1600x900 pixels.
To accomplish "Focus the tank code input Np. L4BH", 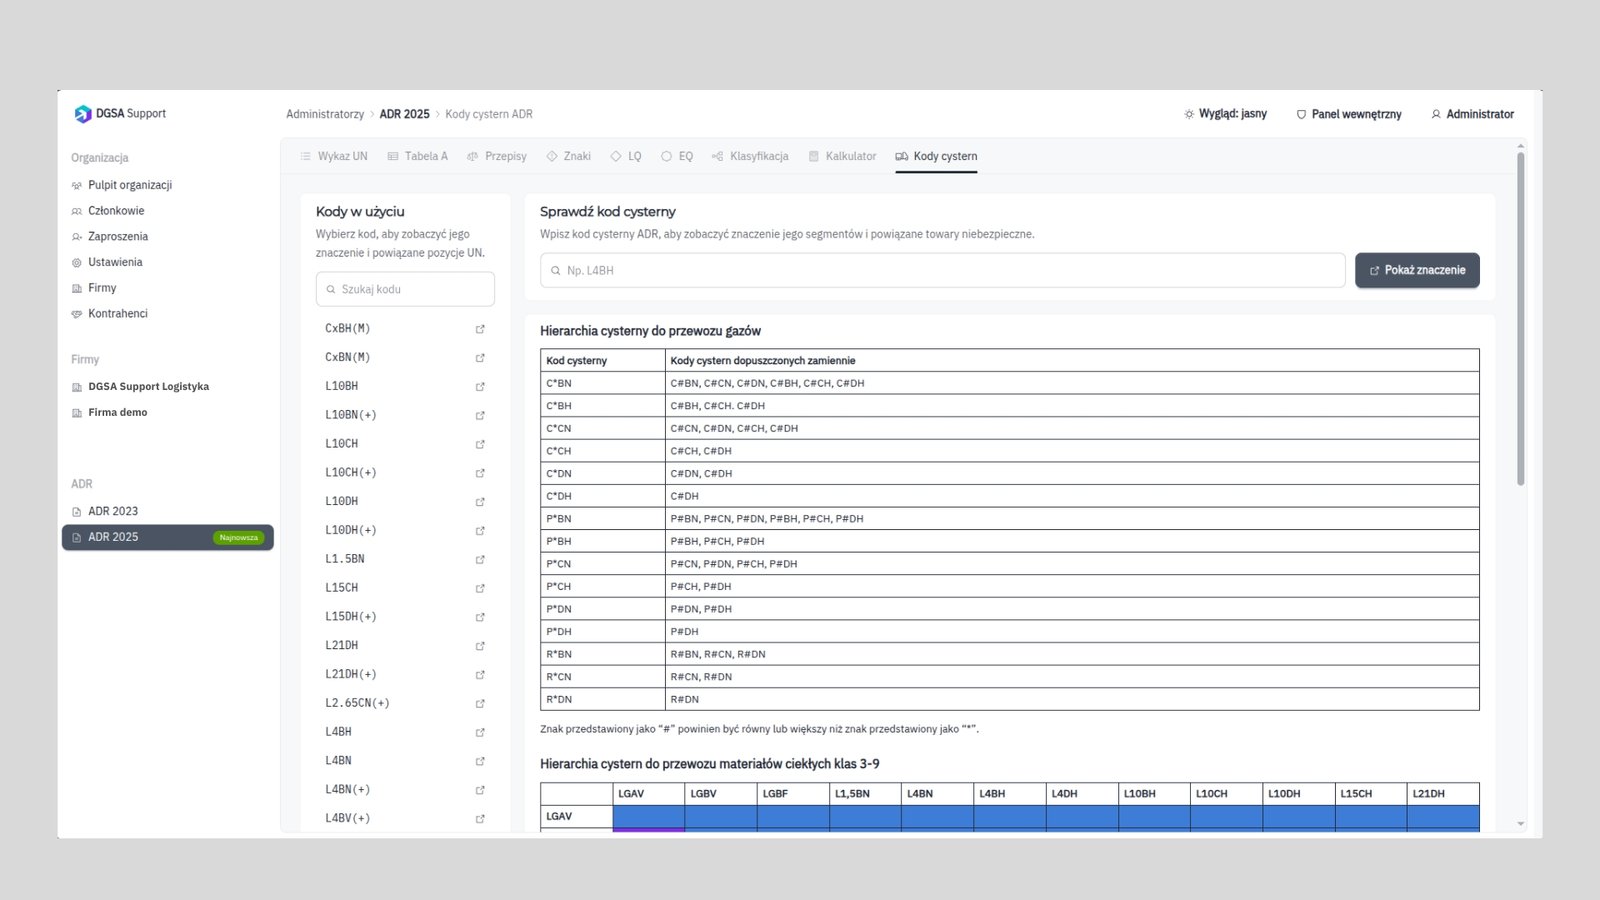I will pos(943,270).
